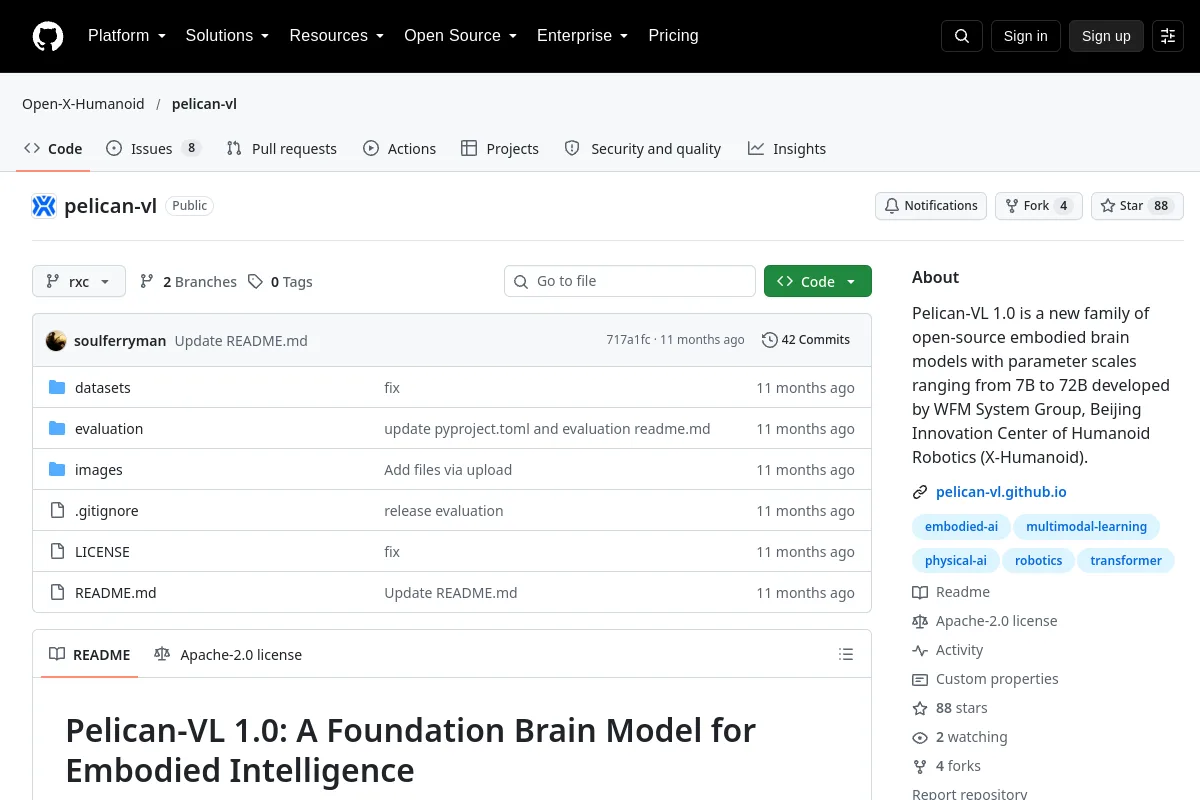Click the note icon by Custom properties

[x=920, y=679]
